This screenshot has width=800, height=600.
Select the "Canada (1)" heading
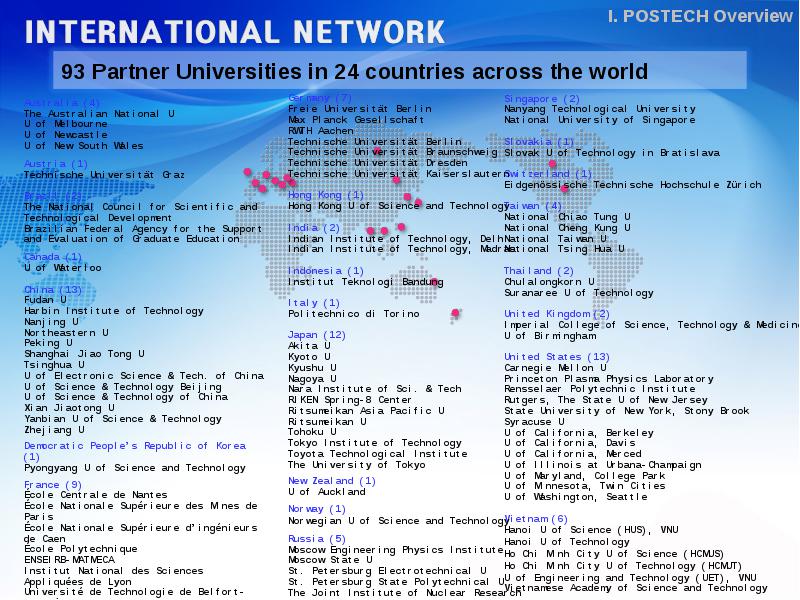[x=53, y=257]
